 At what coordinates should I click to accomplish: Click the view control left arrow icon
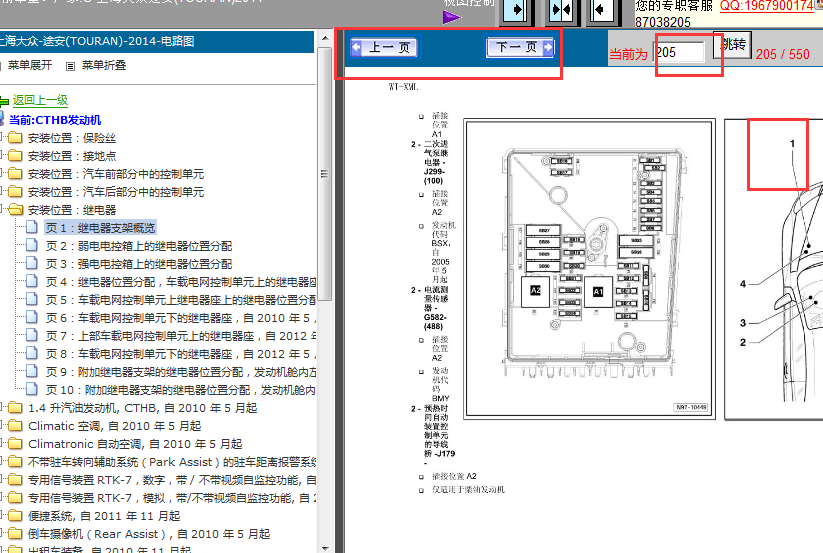click(600, 10)
